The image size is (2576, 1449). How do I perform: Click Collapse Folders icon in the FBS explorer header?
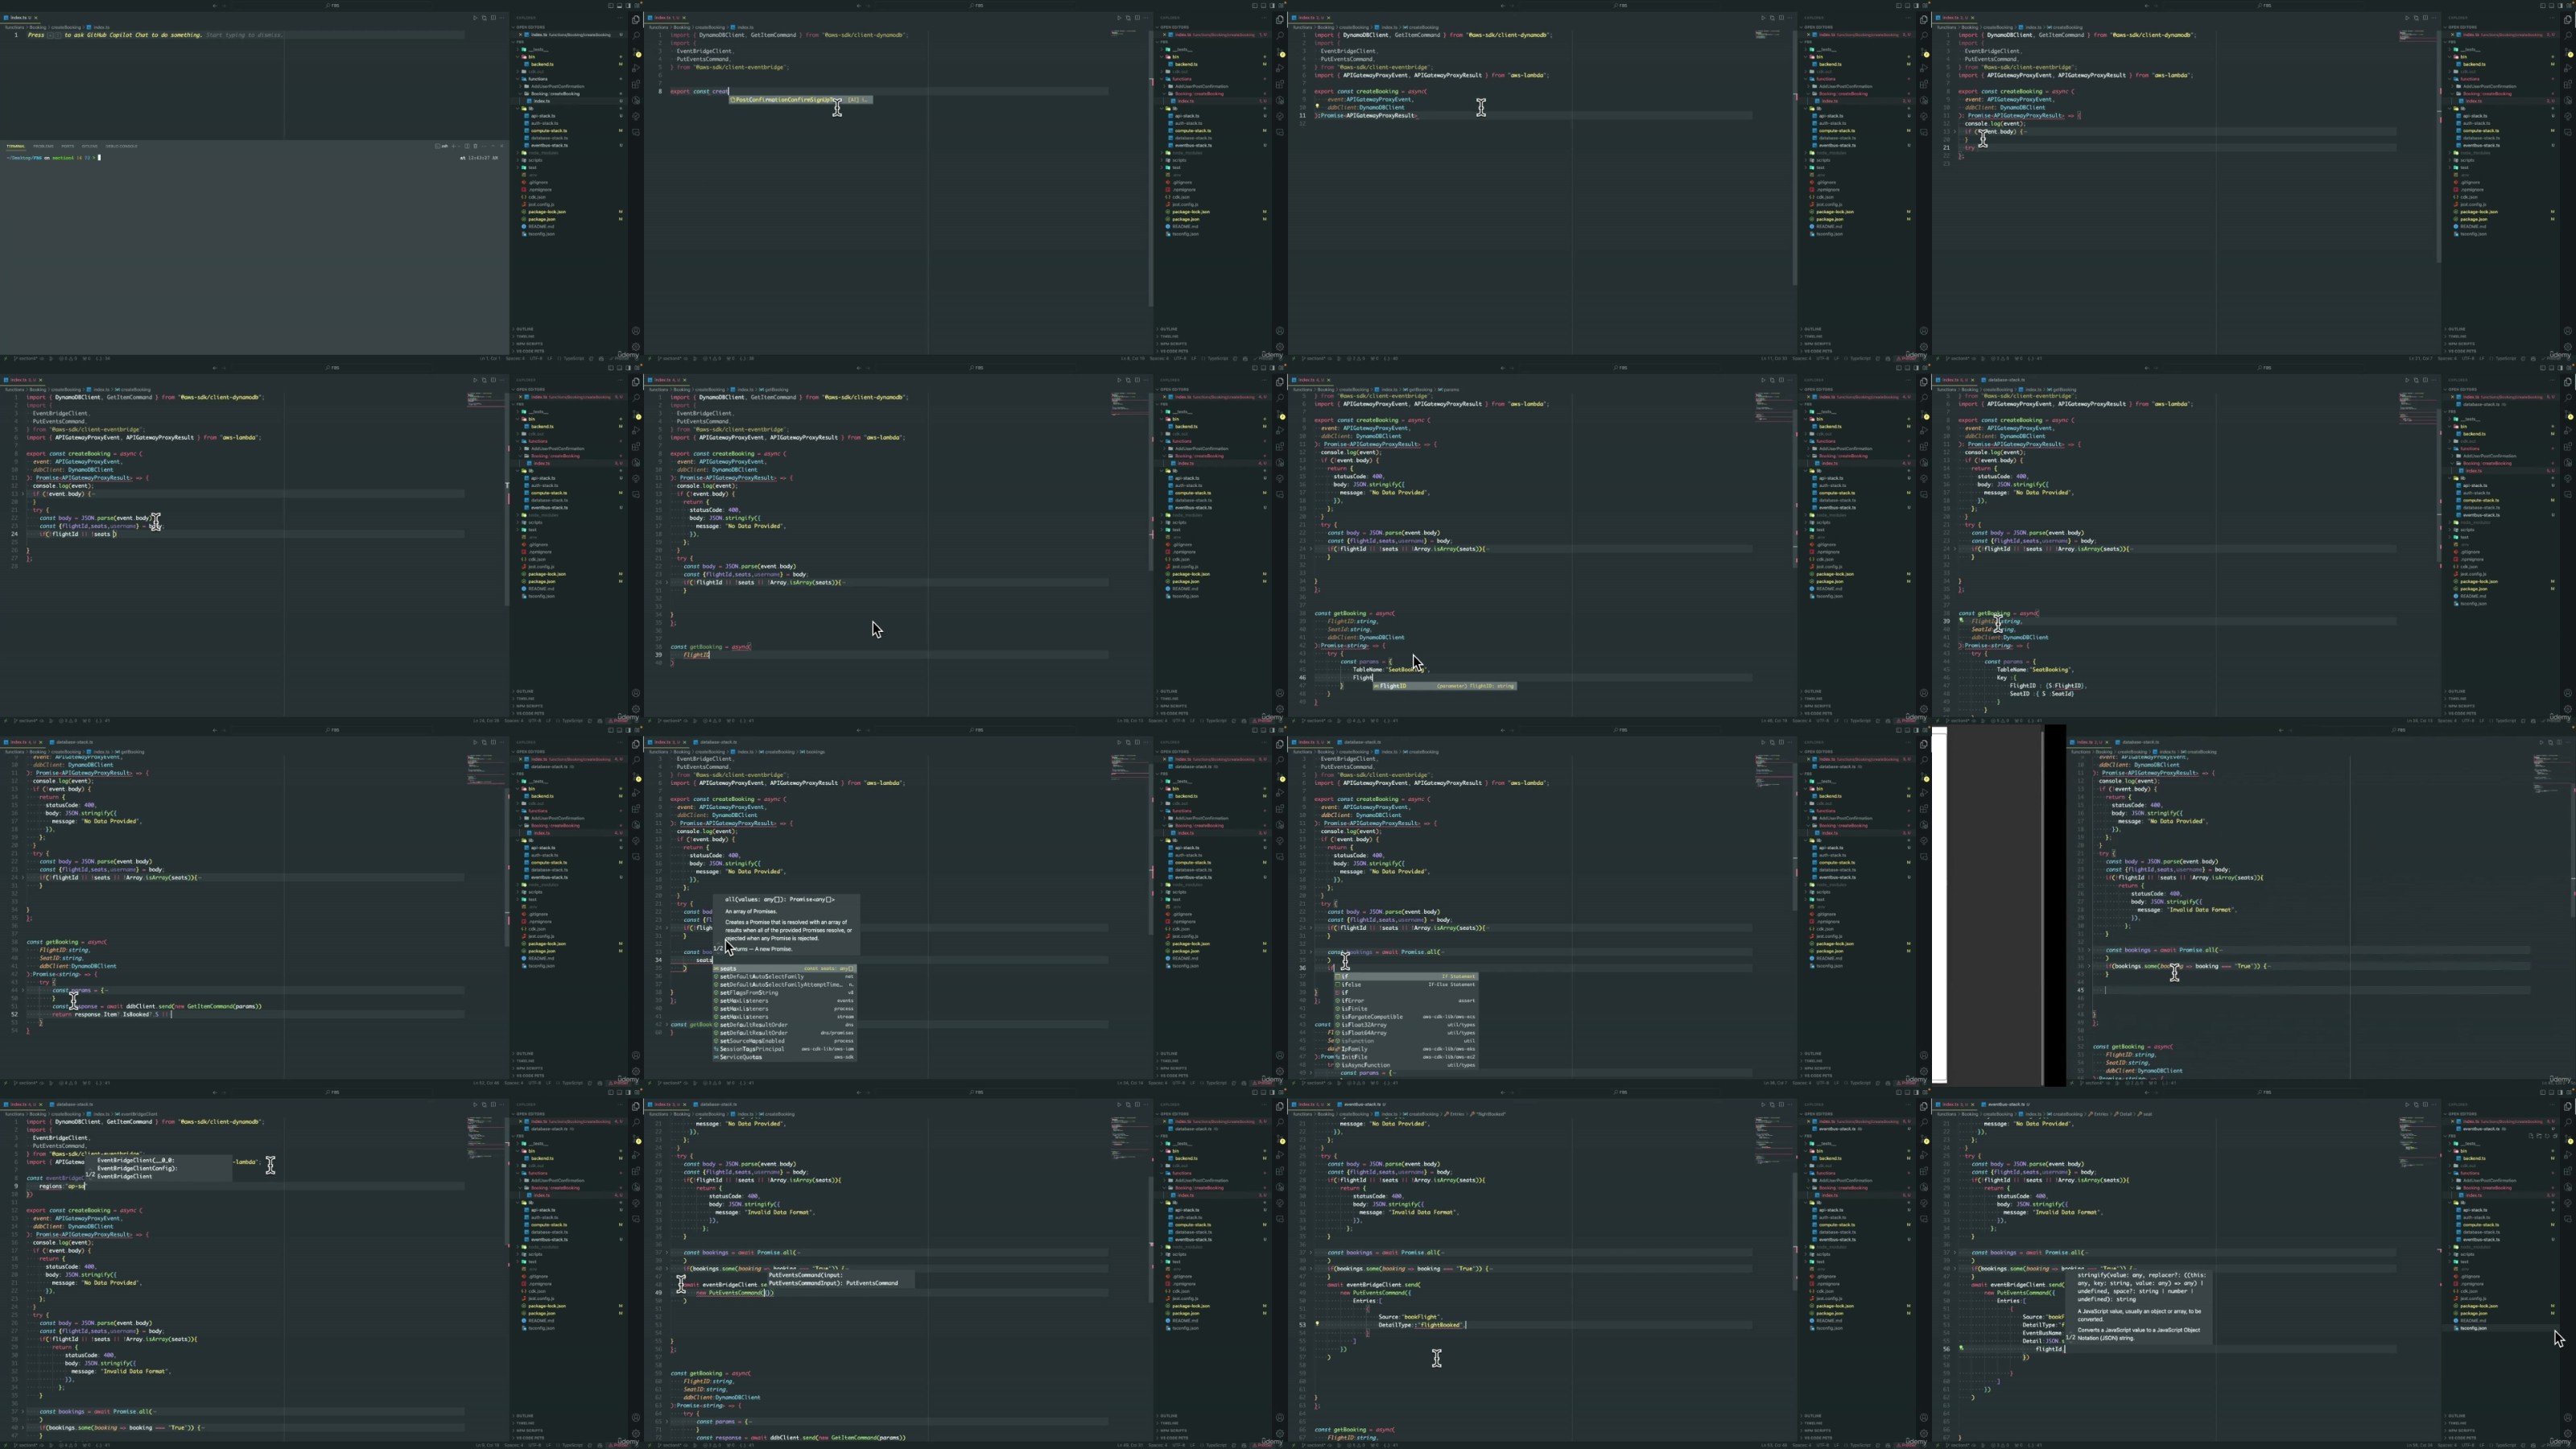2556,1136
